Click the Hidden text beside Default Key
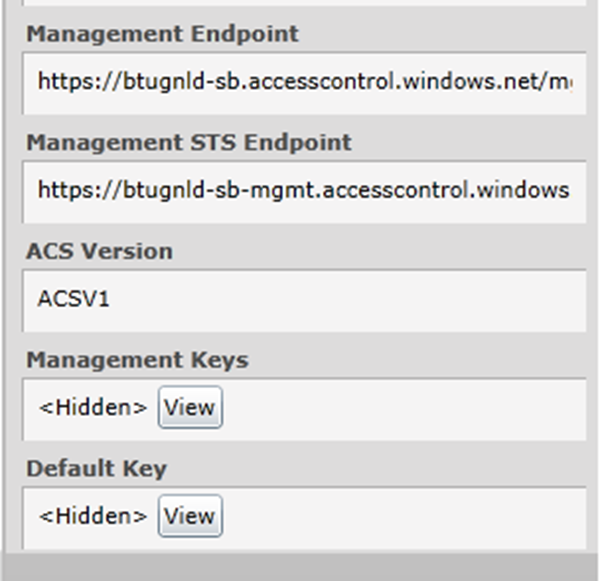600x581 pixels. point(93,516)
